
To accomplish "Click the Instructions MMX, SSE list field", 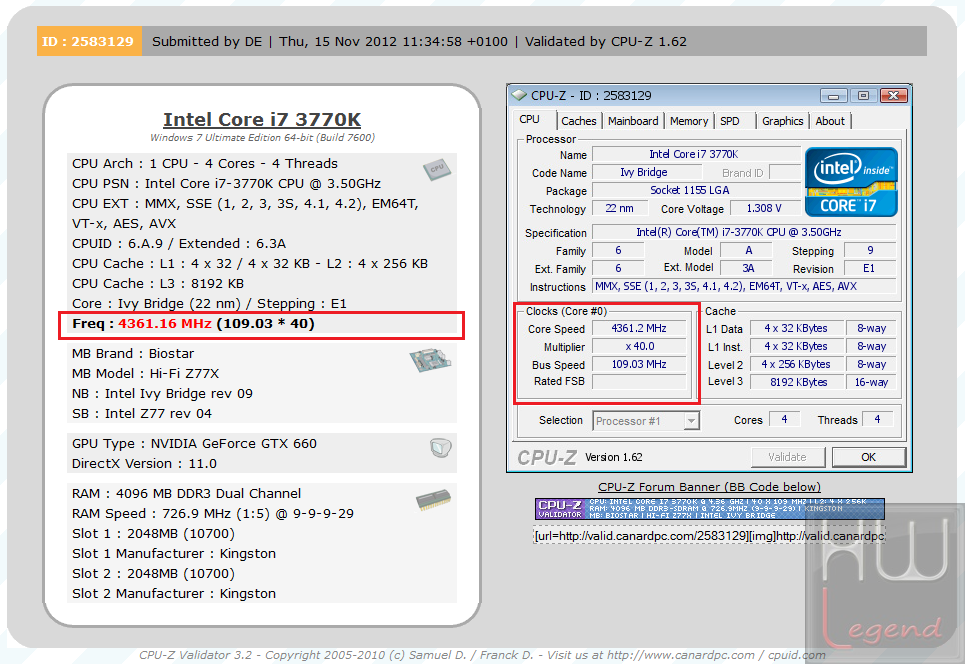I will (x=743, y=286).
